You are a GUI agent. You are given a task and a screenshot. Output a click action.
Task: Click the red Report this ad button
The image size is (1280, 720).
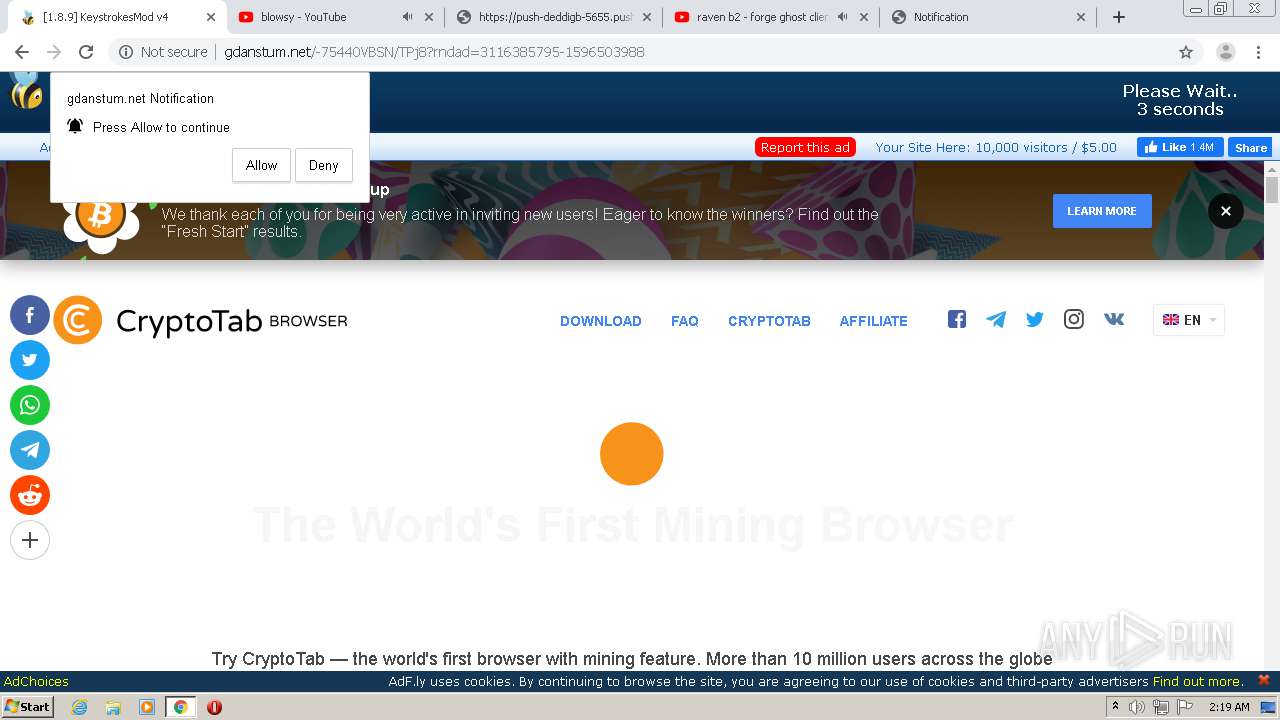(x=805, y=147)
